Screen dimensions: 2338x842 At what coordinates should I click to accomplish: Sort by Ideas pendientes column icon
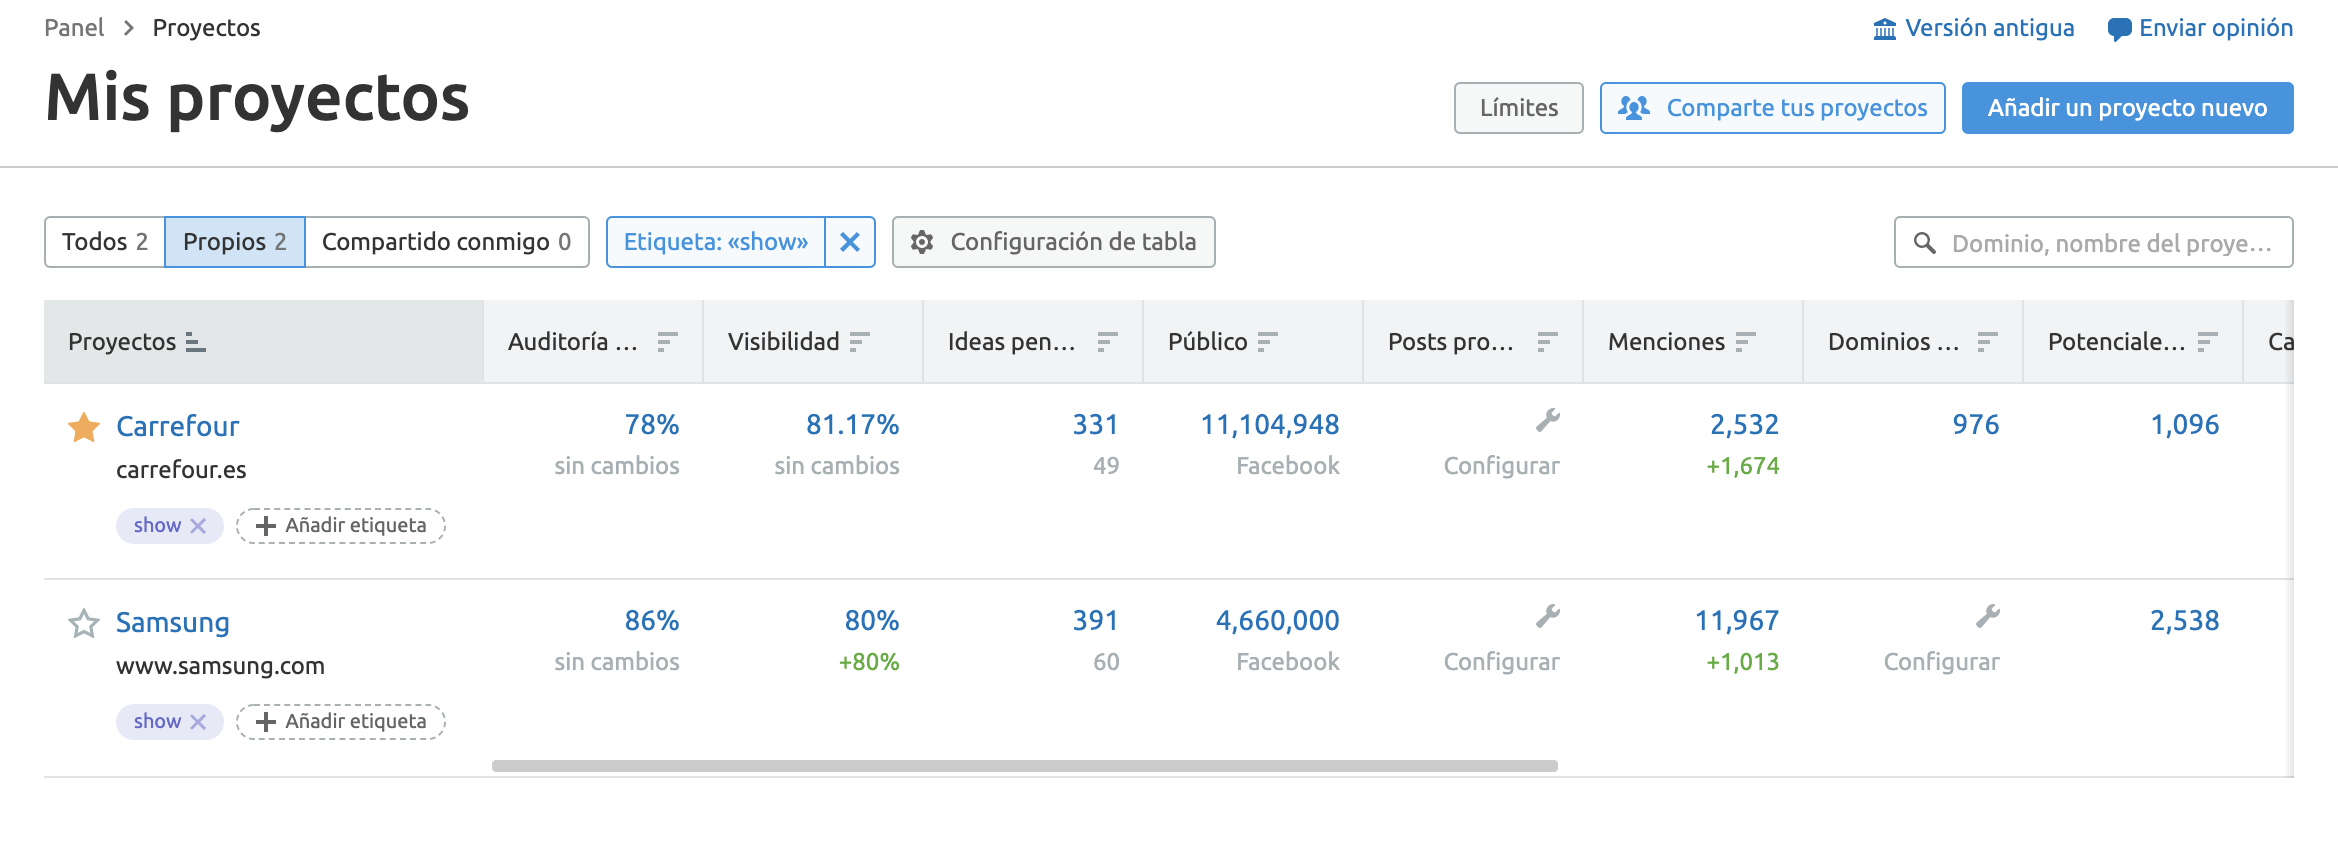1107,342
